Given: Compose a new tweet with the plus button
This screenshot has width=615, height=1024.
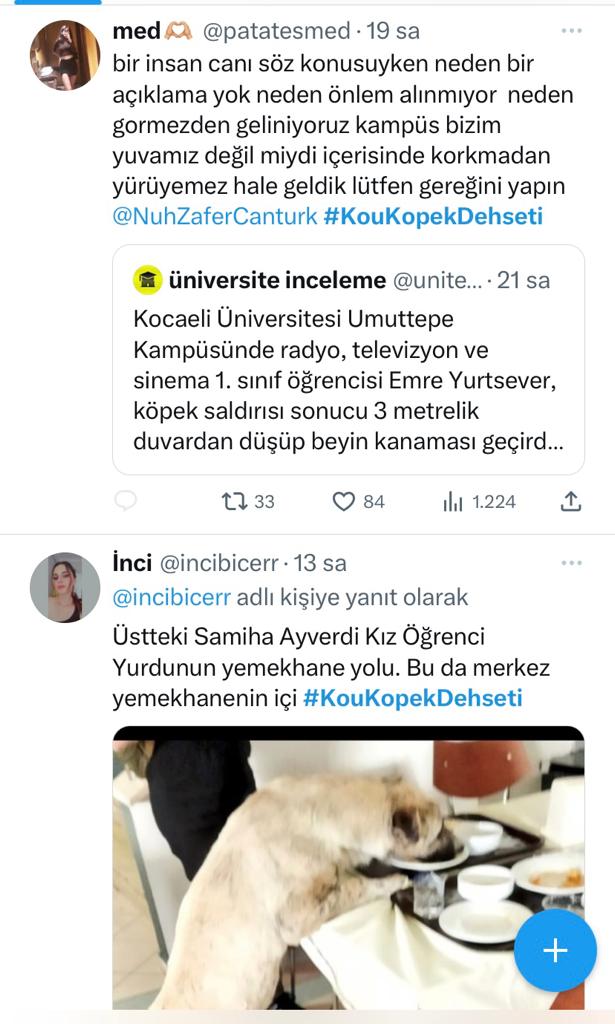Looking at the screenshot, I should (555, 950).
